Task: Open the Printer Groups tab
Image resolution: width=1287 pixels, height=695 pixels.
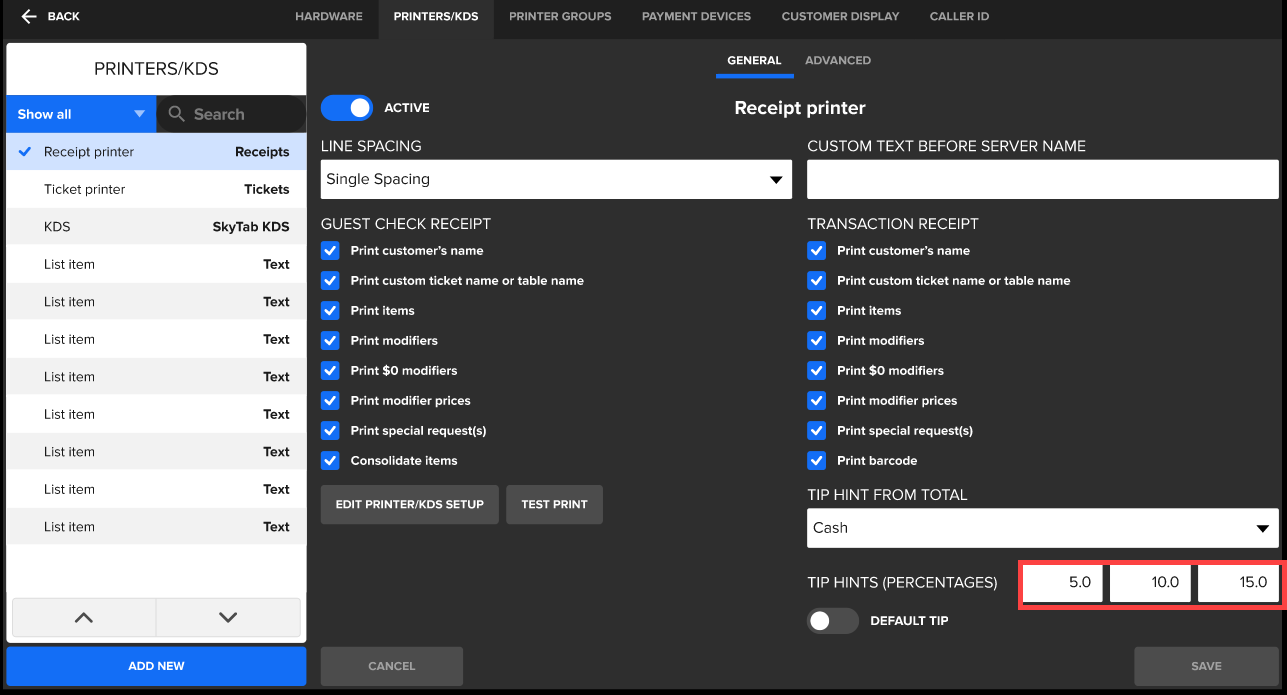Action: coord(560,17)
